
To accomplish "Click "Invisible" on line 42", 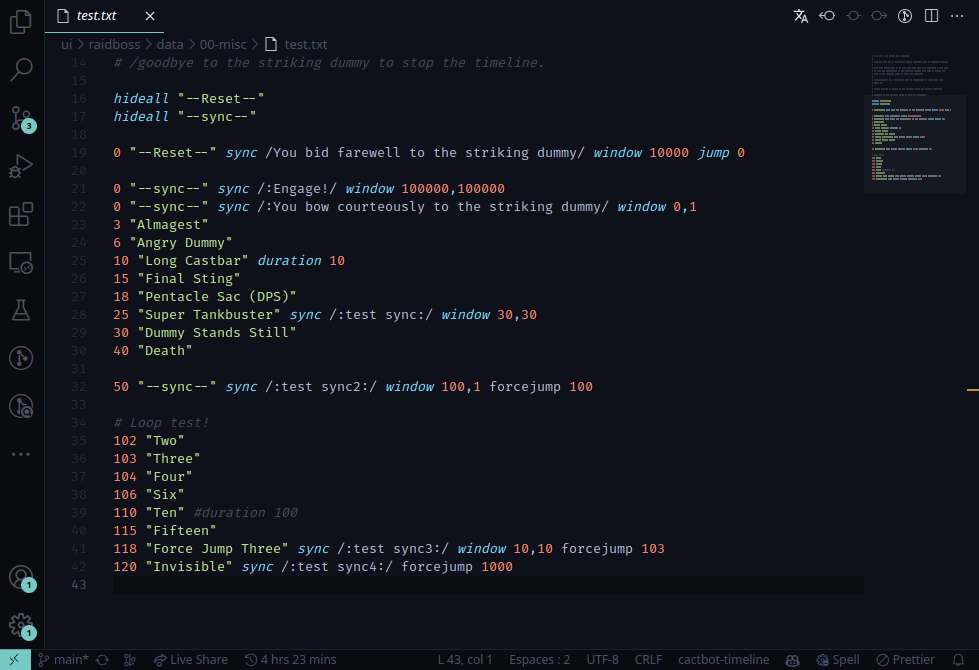I will tap(189, 566).
